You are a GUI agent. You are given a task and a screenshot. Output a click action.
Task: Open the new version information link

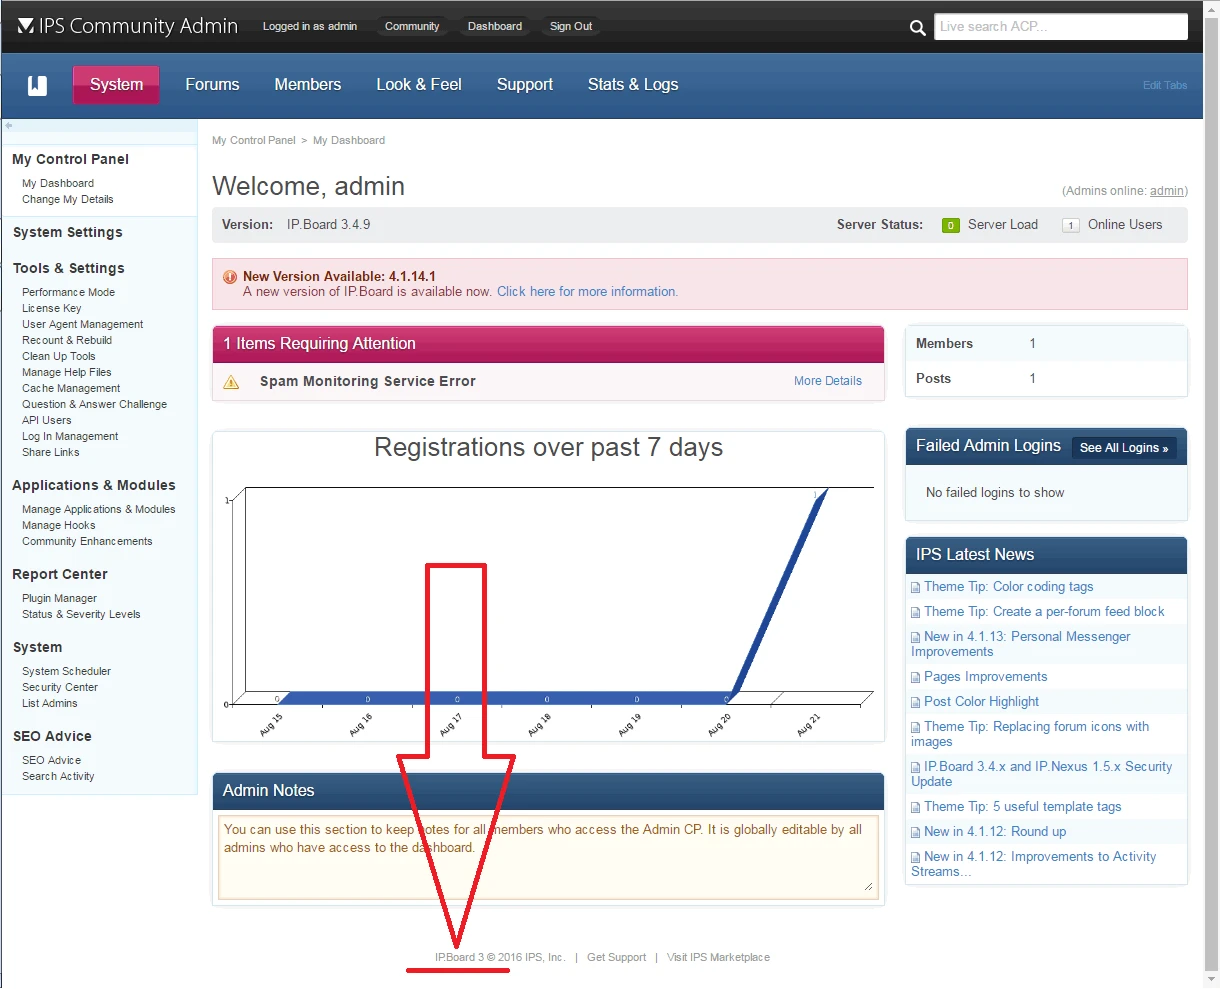(586, 291)
